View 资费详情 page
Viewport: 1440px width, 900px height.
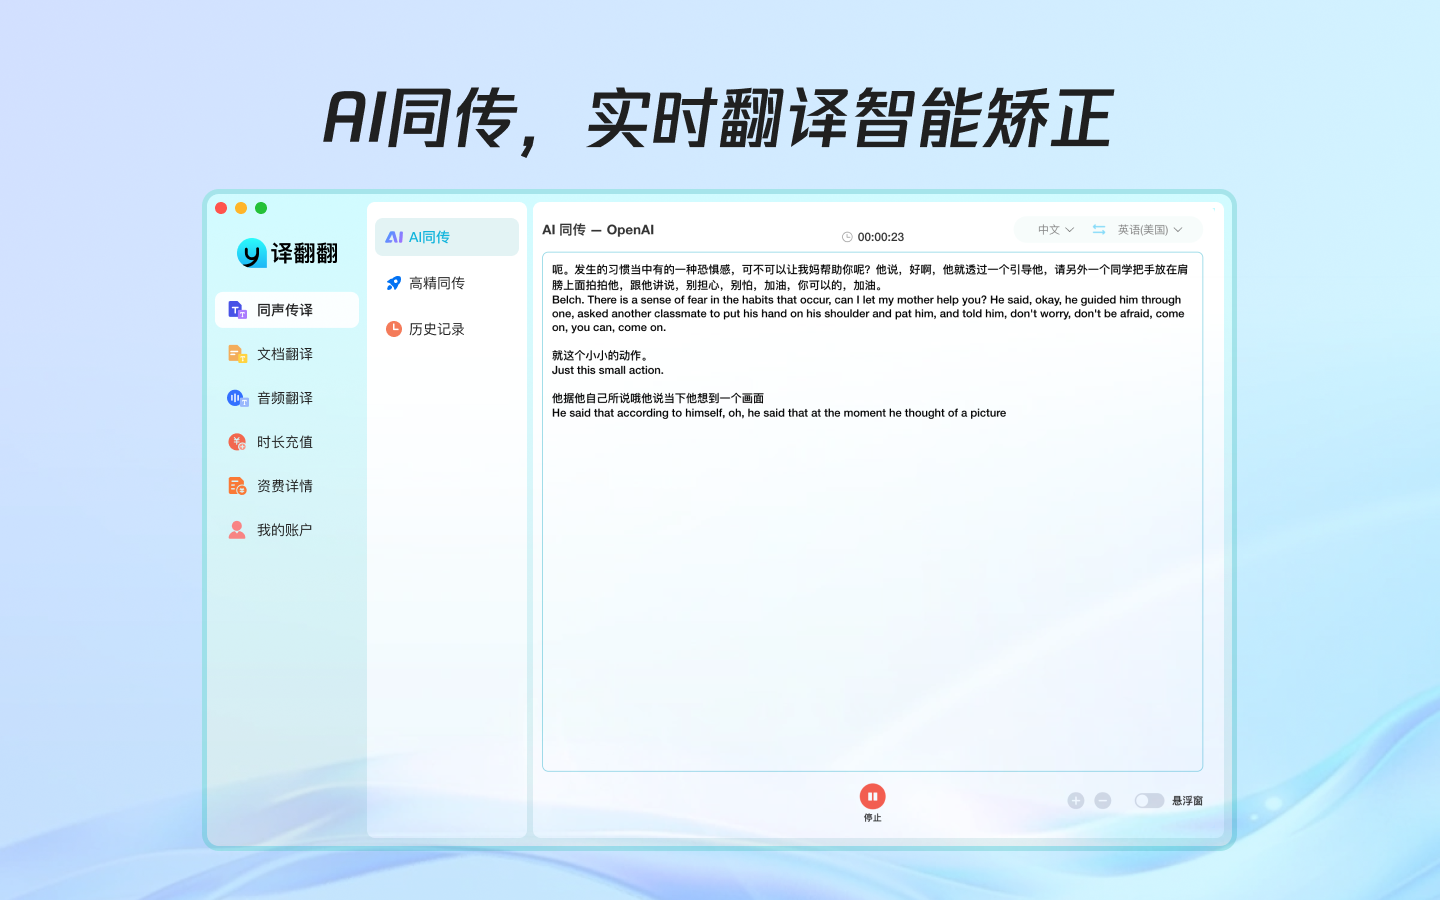287,486
